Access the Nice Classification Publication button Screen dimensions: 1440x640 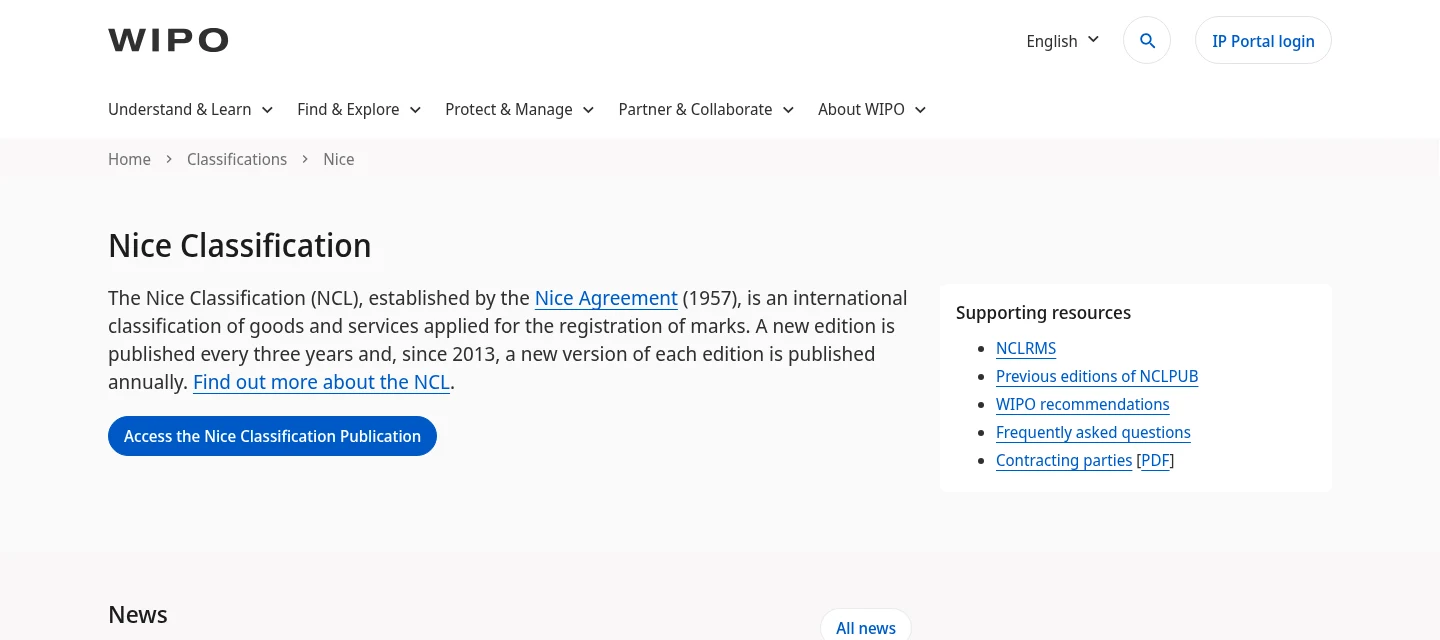coord(272,436)
